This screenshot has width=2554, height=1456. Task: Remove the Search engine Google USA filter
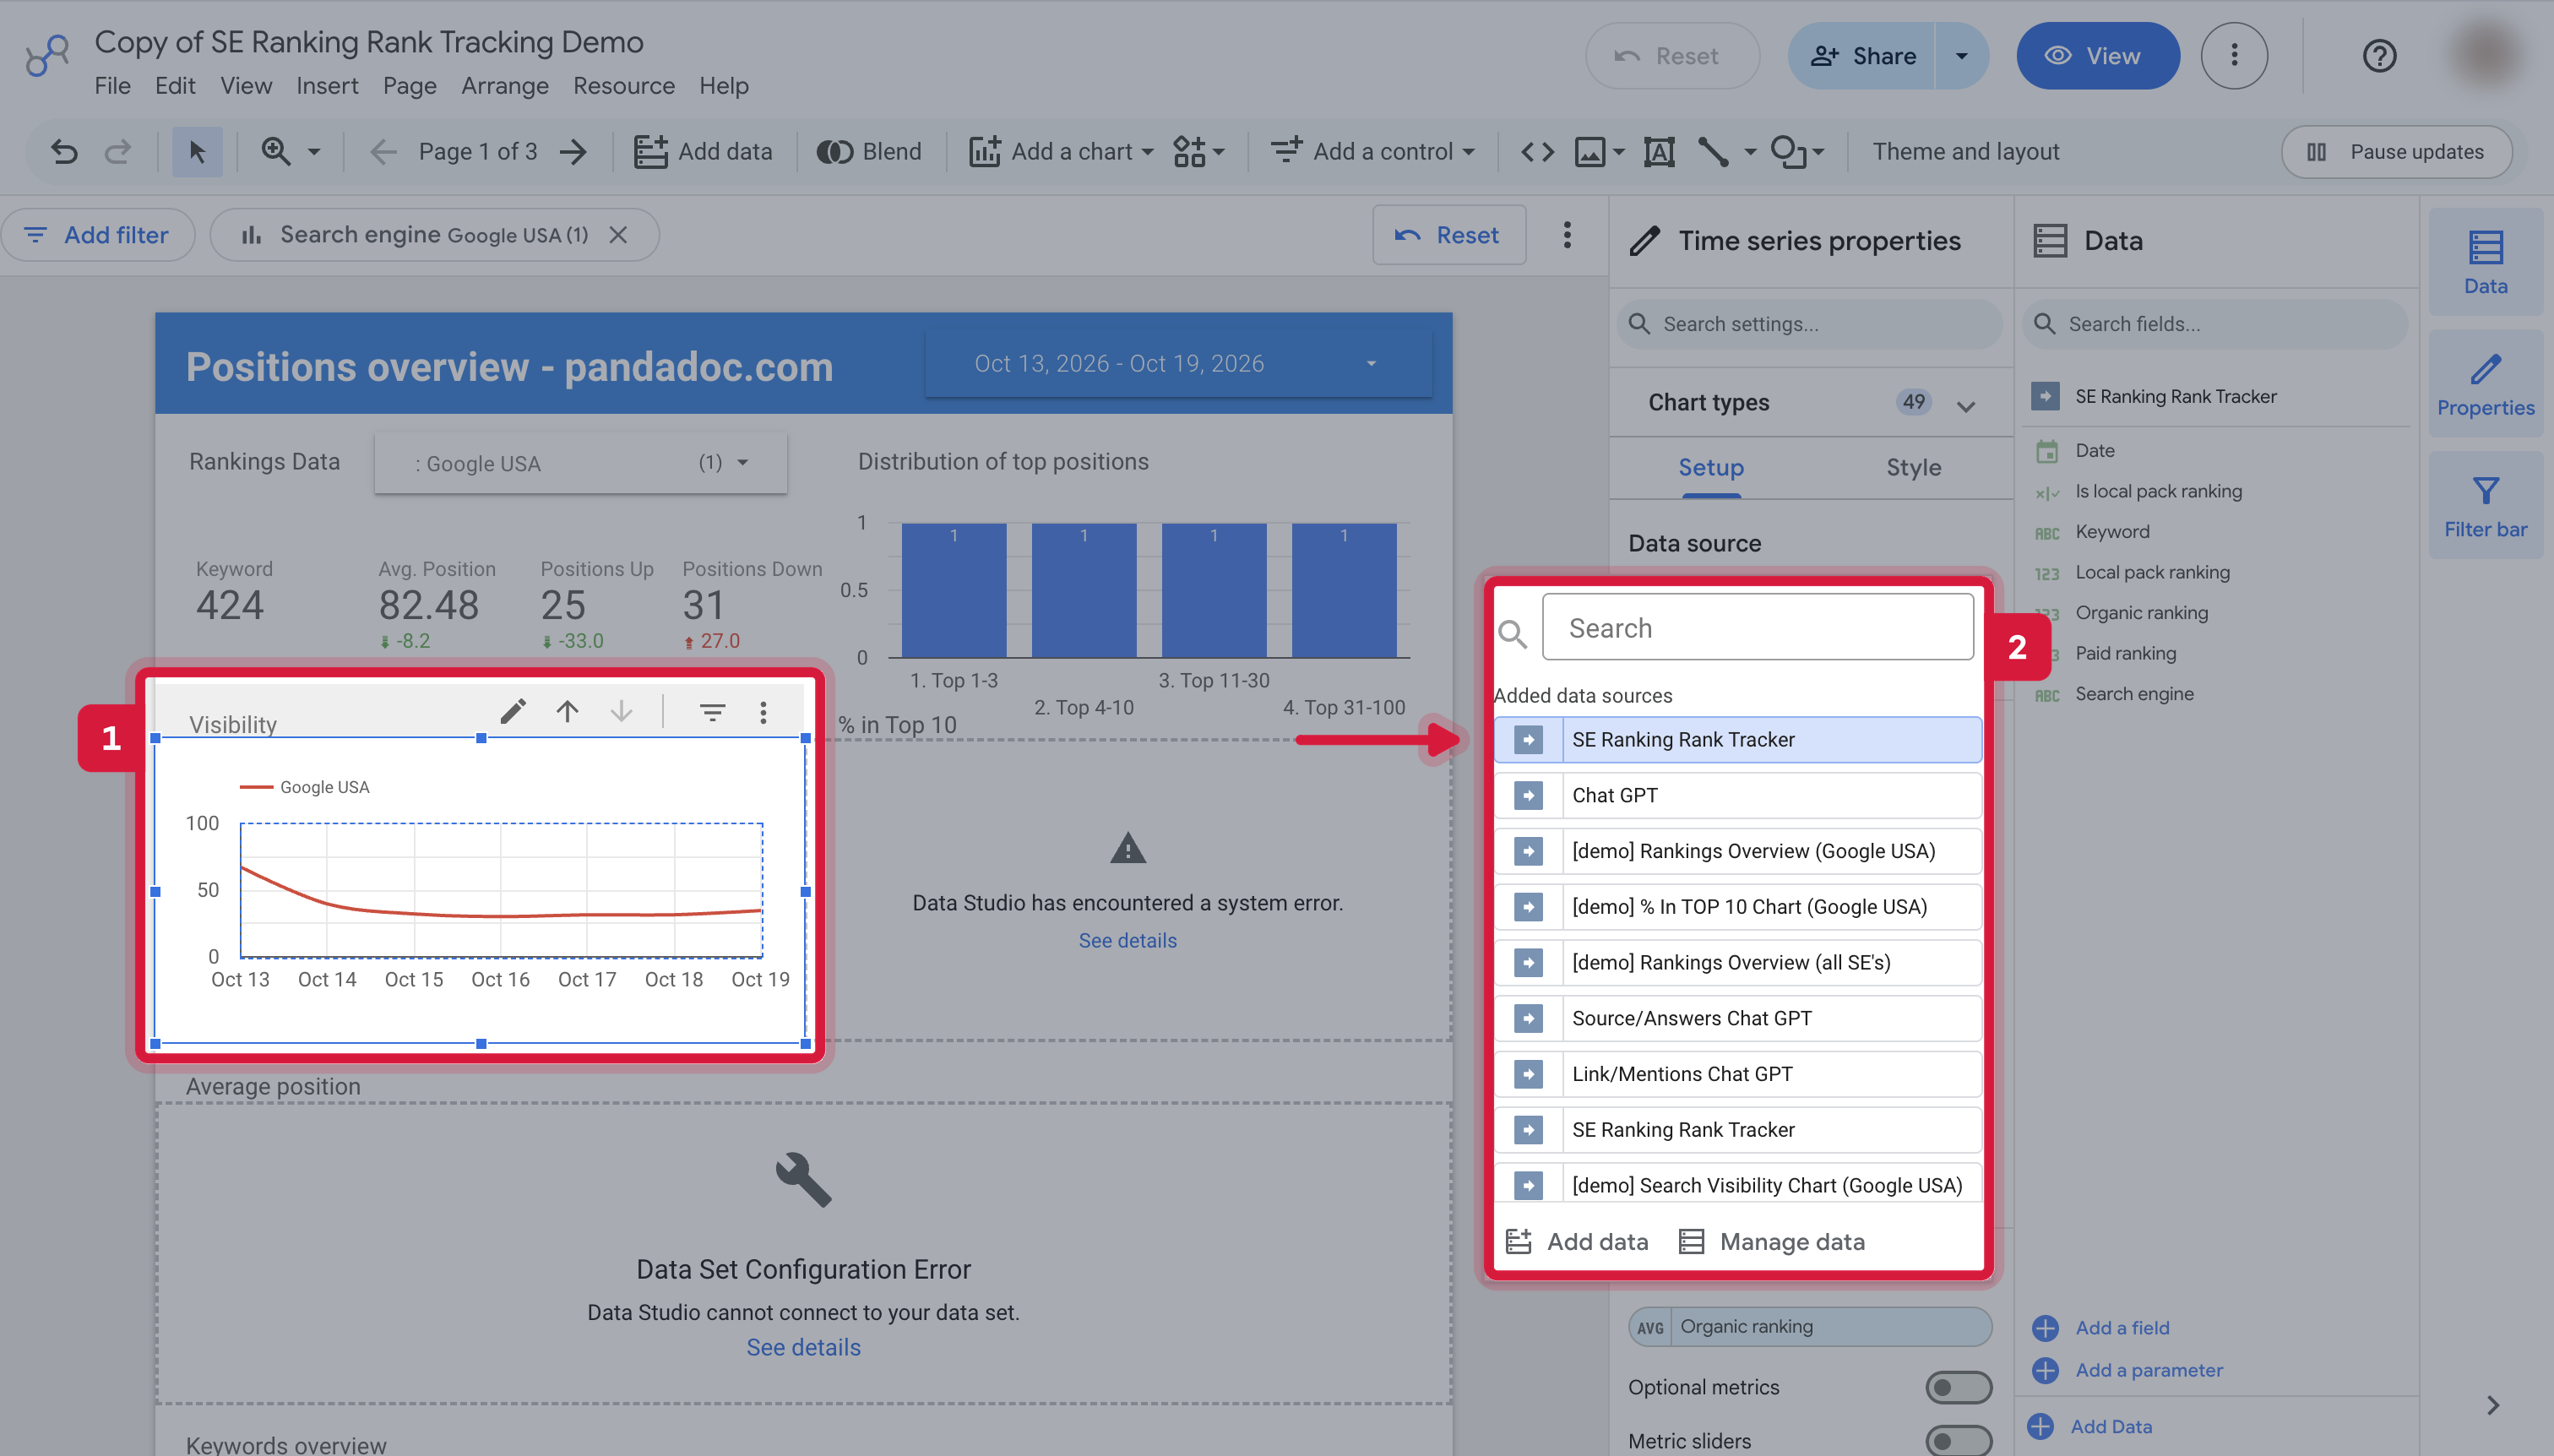(x=618, y=234)
